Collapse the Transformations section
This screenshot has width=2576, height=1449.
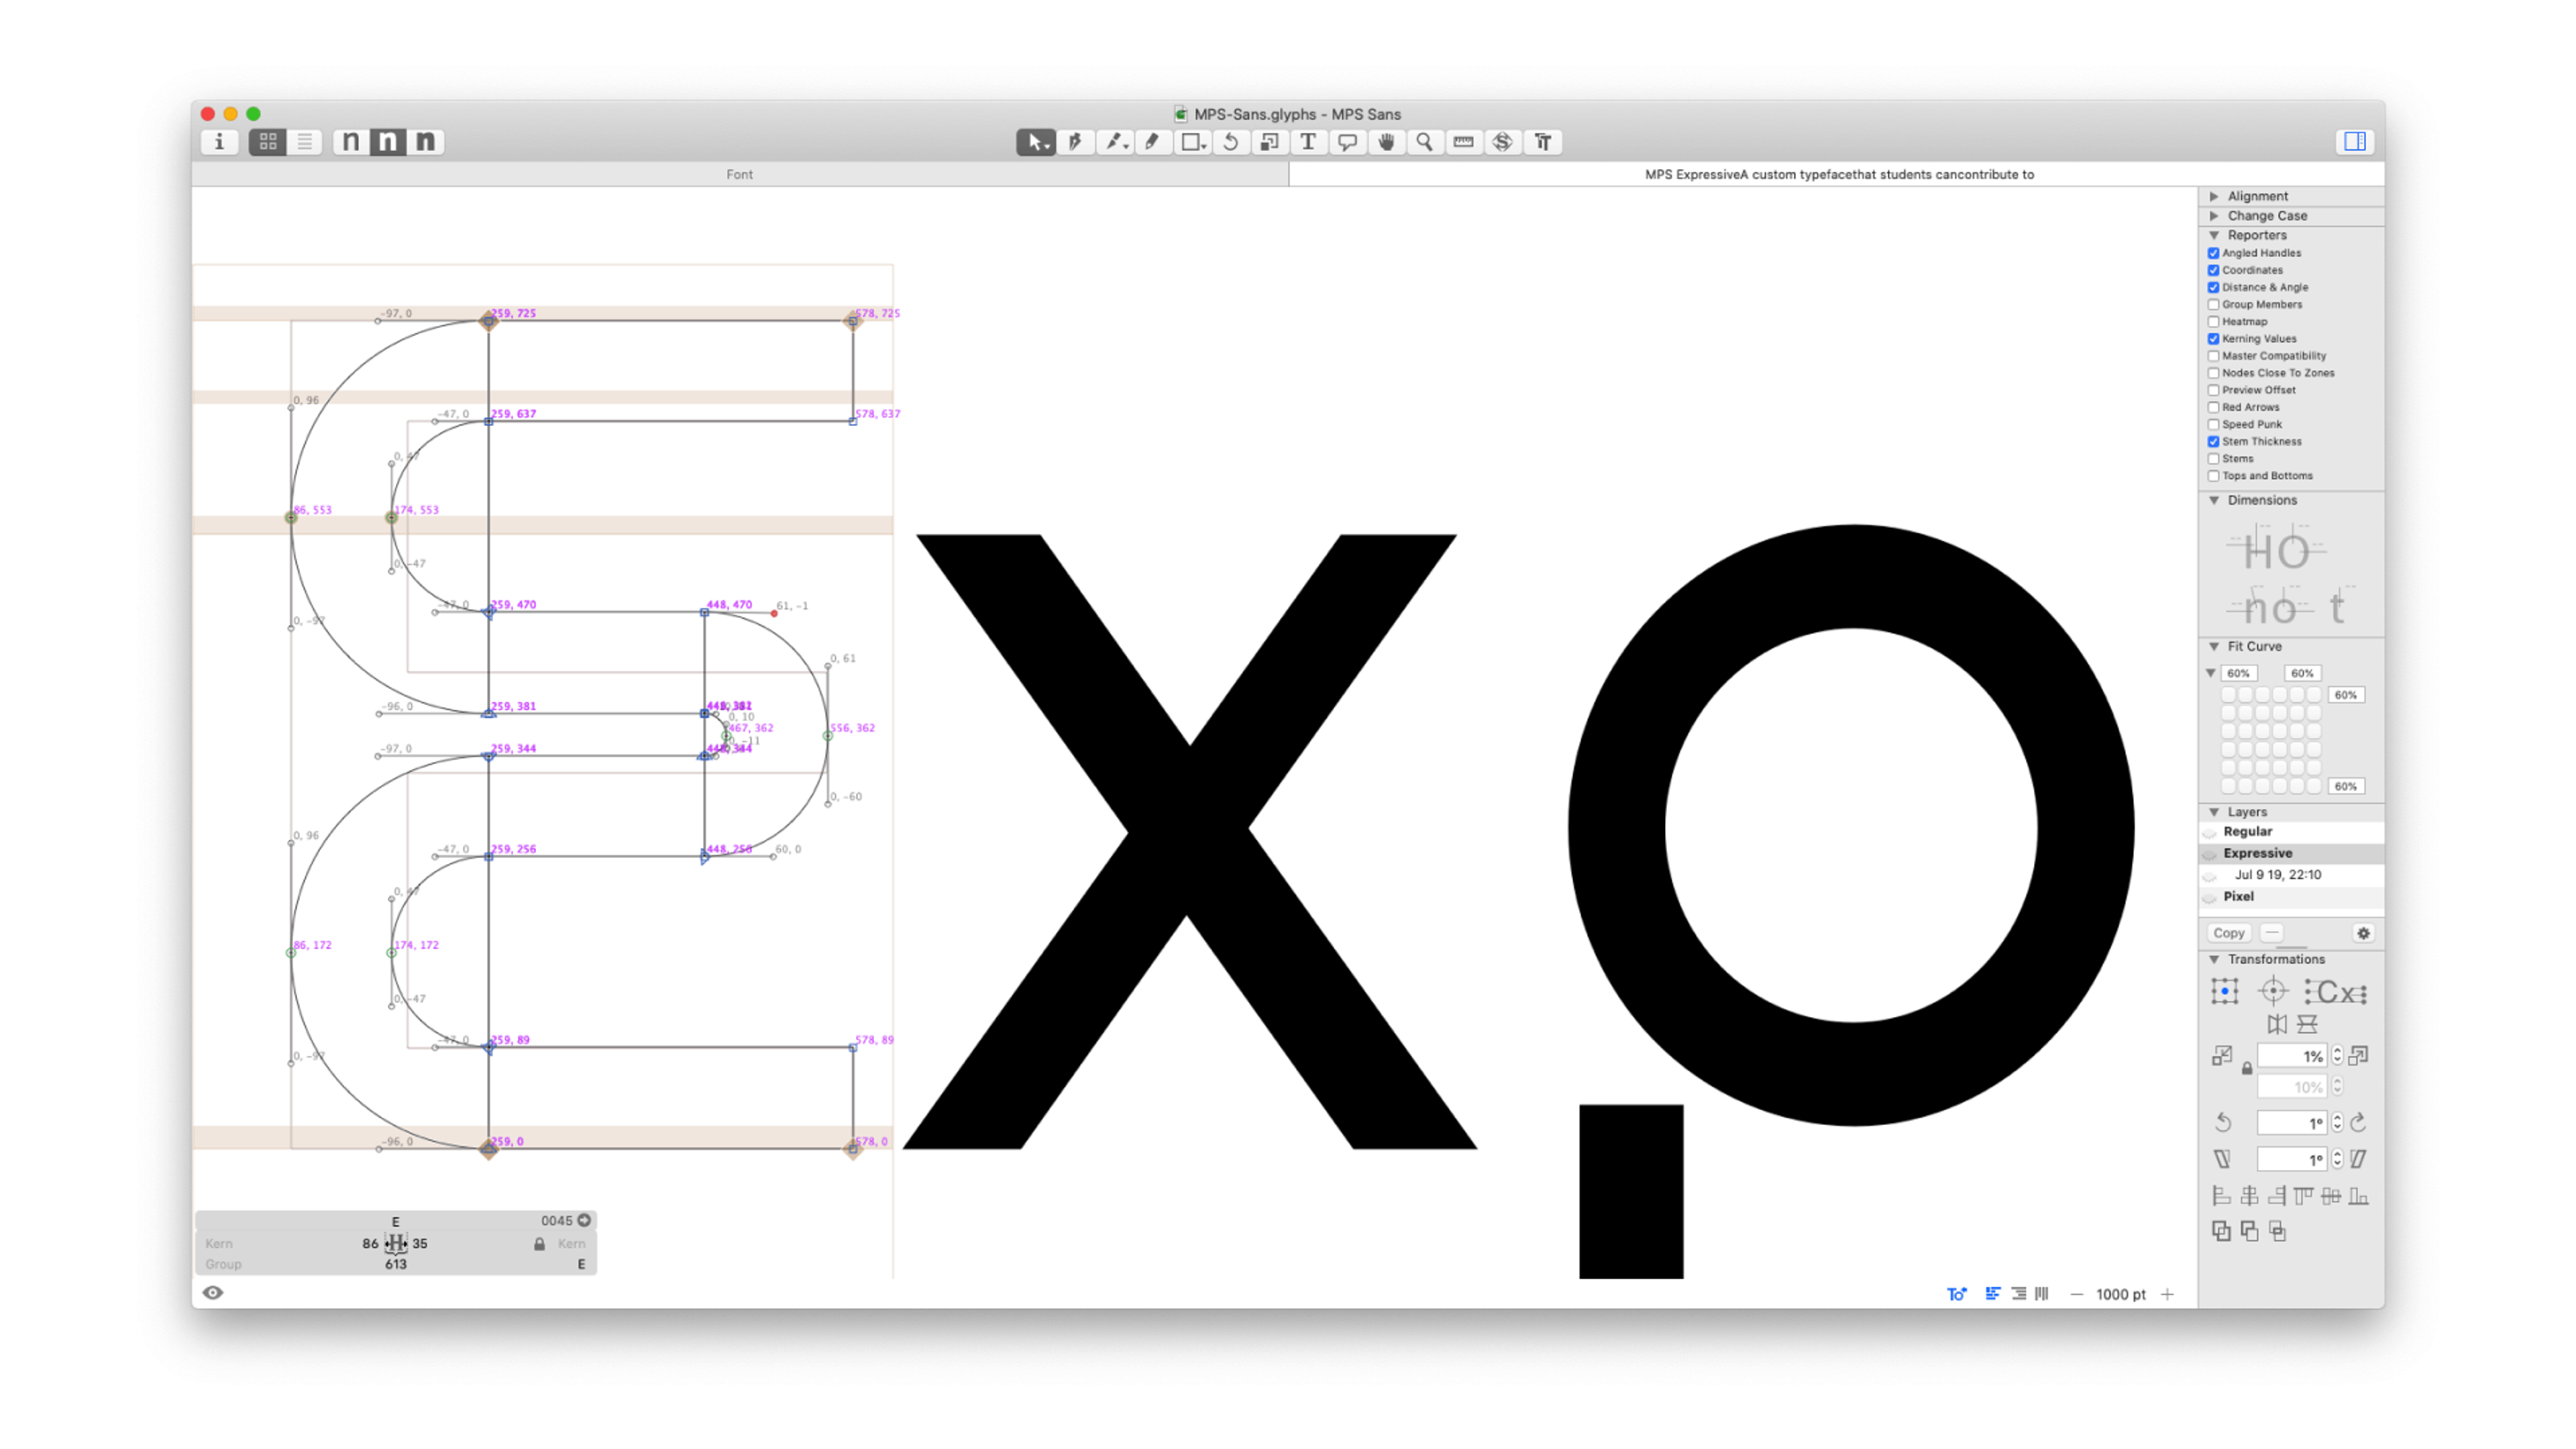coord(2214,959)
